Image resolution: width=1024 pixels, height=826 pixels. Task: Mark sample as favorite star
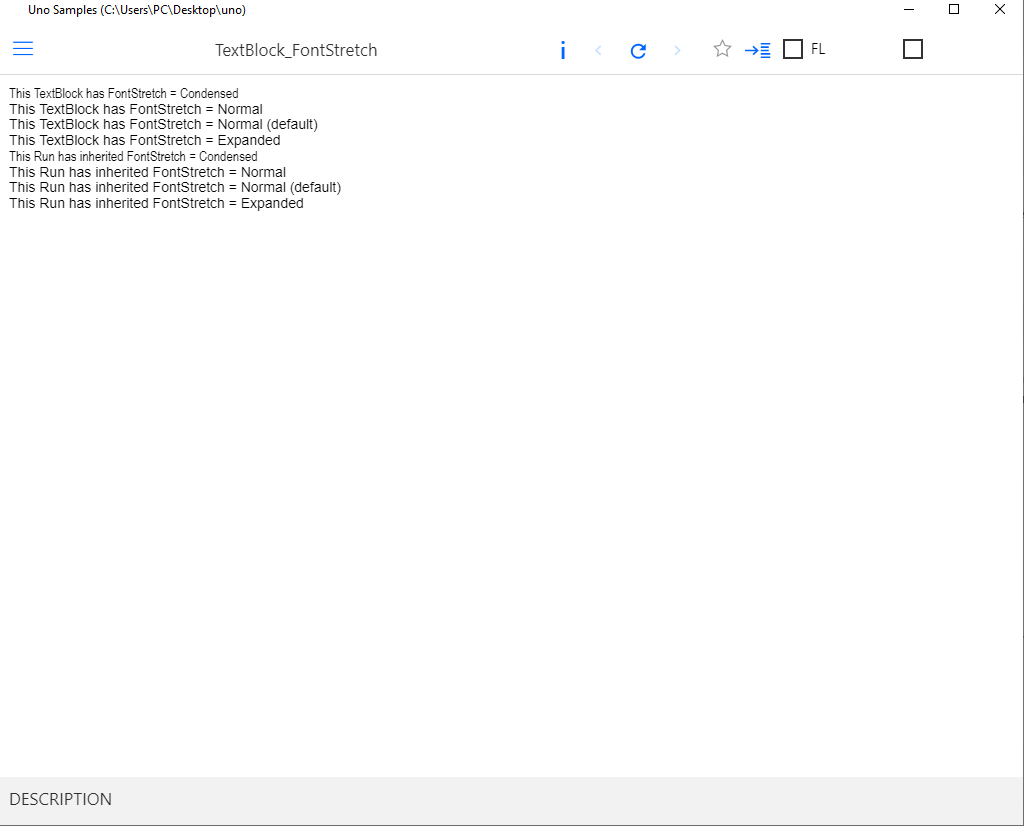[722, 49]
